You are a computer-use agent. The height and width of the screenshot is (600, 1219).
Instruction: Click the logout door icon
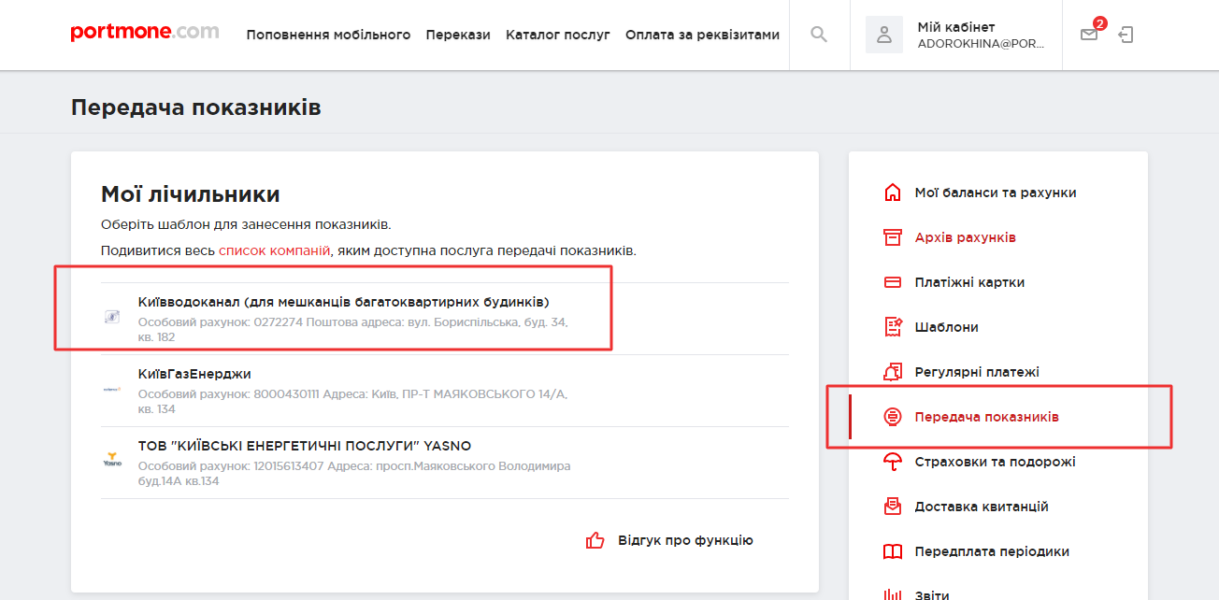(1126, 35)
